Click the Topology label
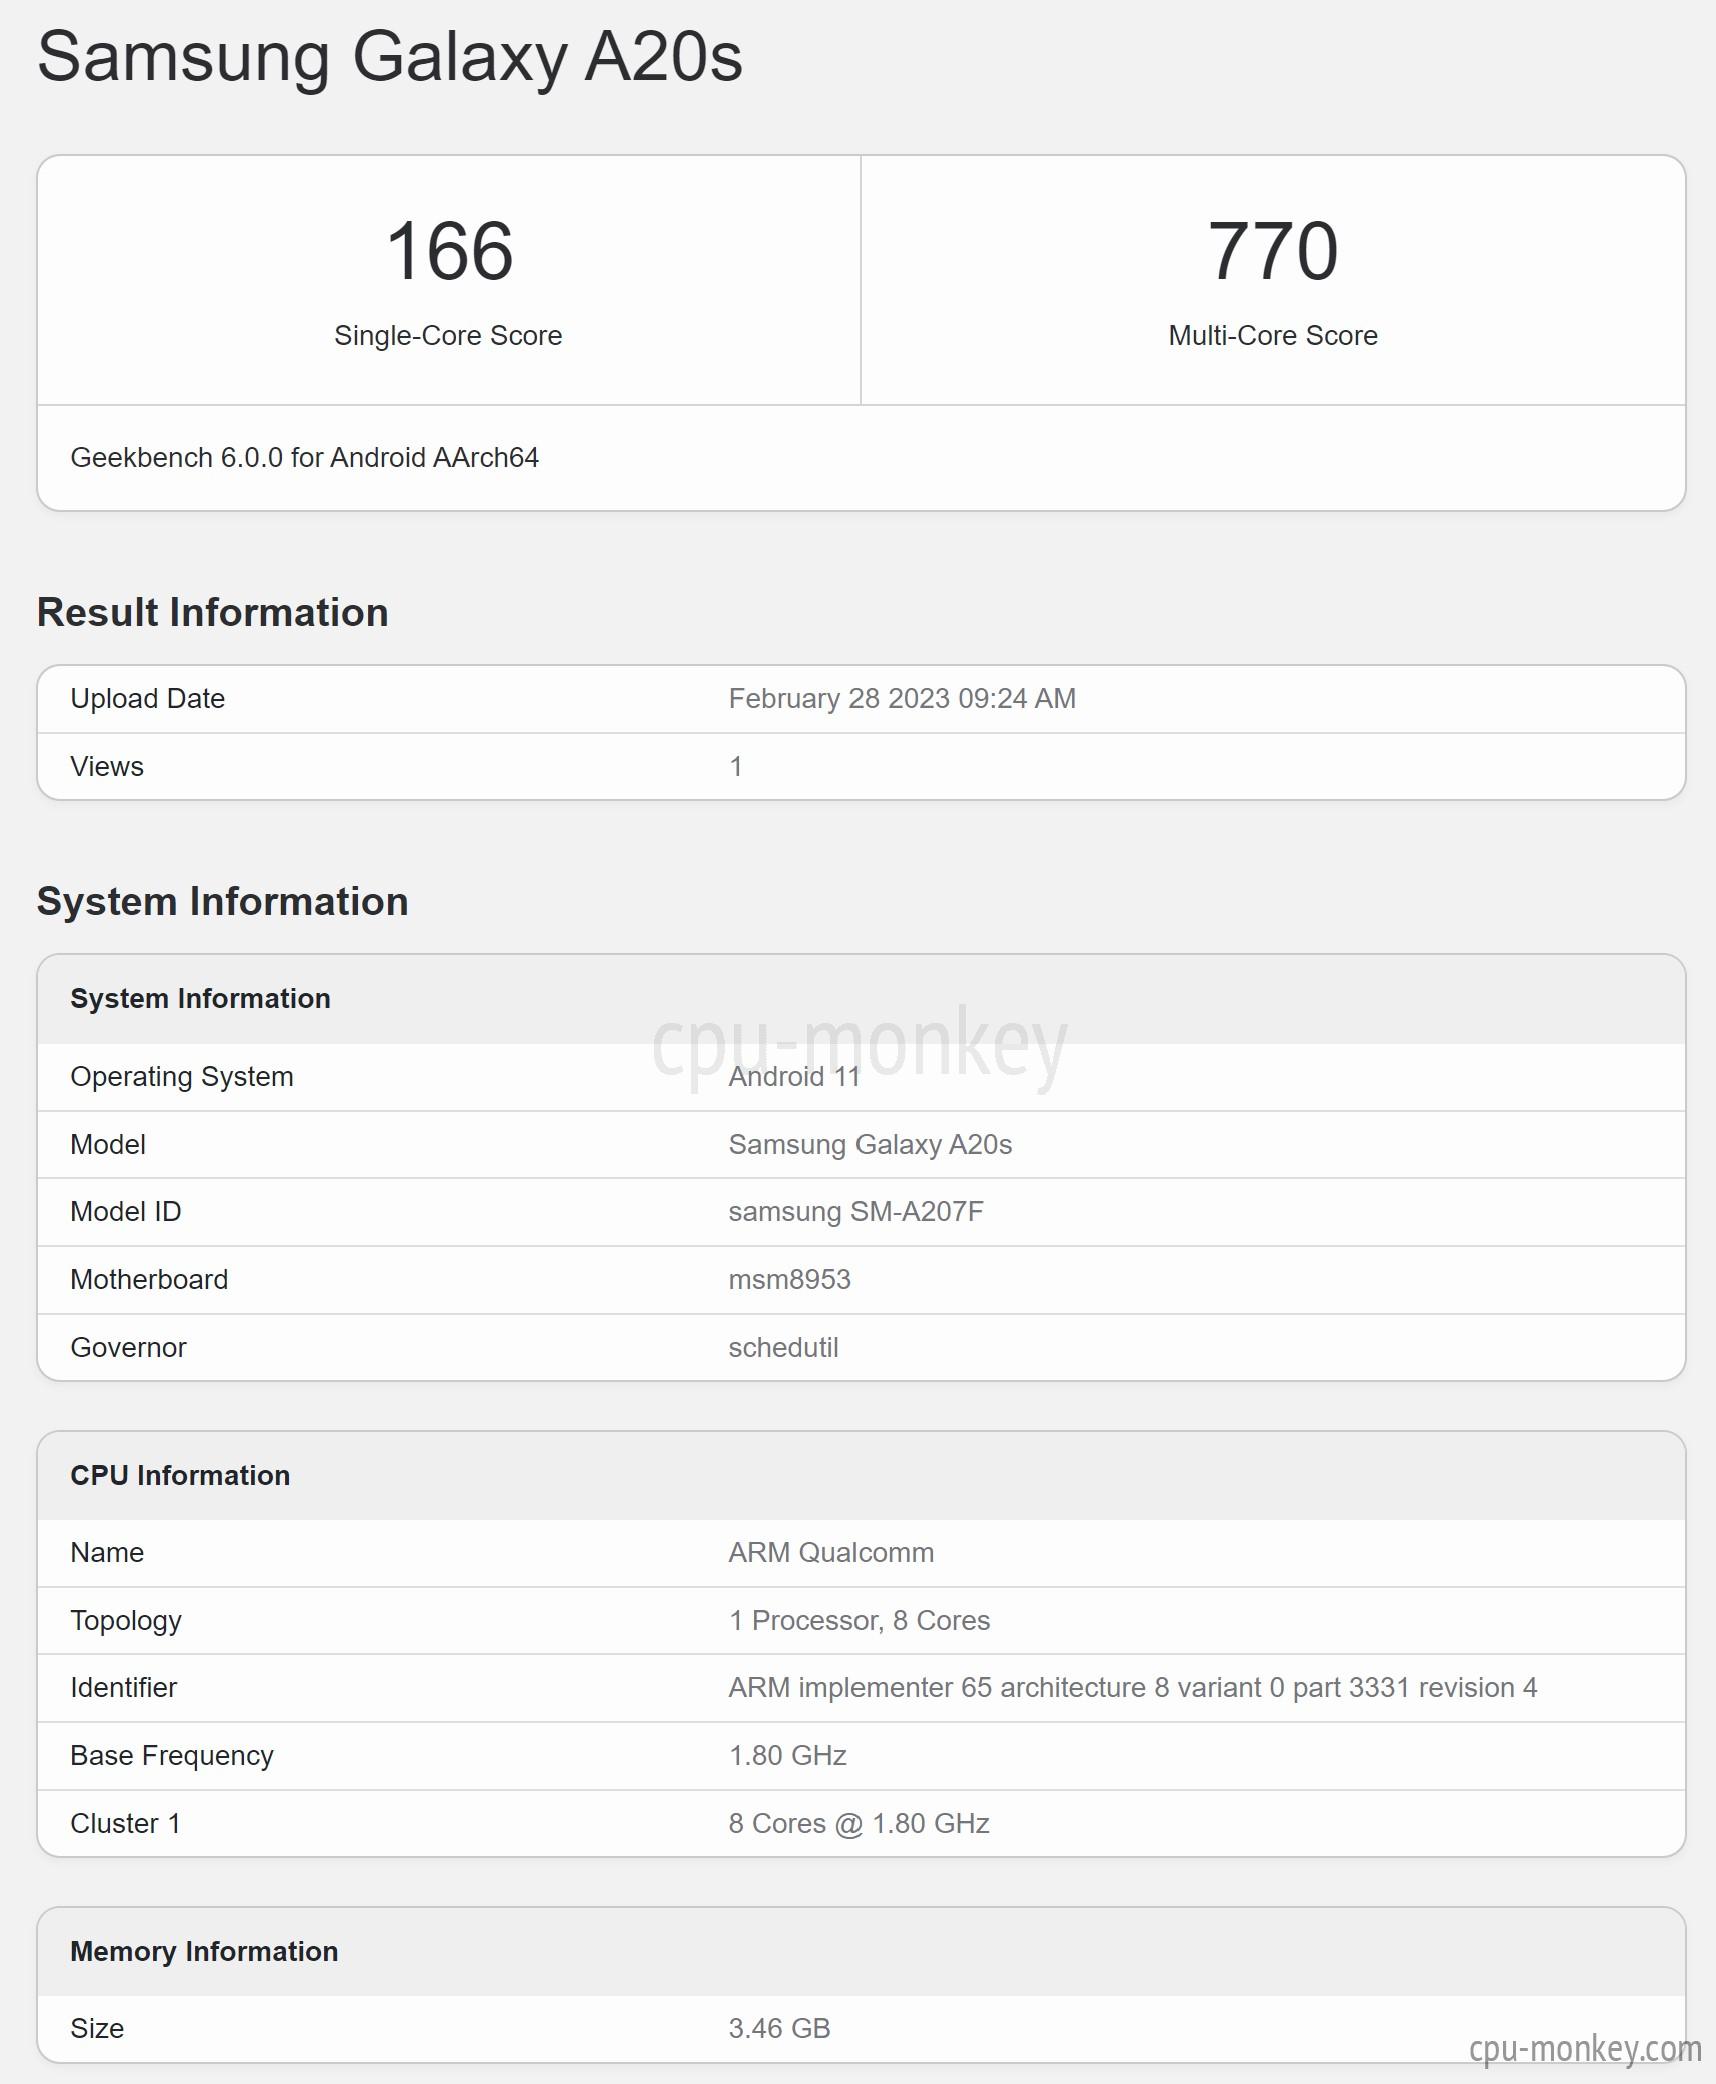1716x2084 pixels. 126,1621
